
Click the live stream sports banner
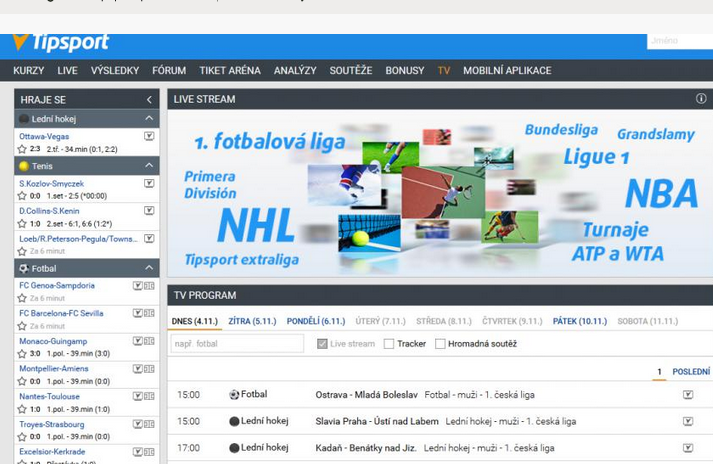pyautogui.click(x=440, y=193)
